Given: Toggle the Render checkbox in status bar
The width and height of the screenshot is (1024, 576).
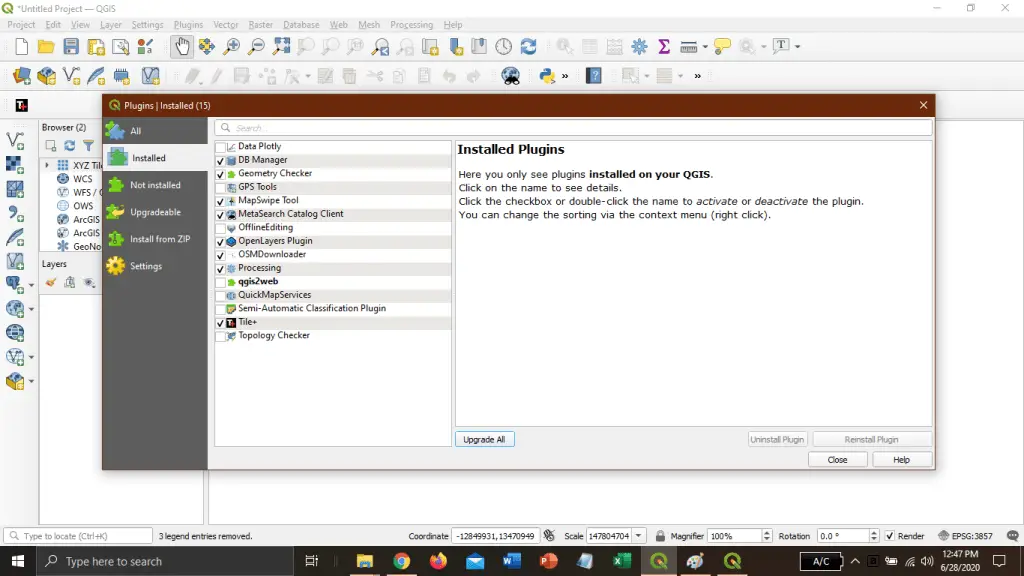Looking at the screenshot, I should click(889, 536).
